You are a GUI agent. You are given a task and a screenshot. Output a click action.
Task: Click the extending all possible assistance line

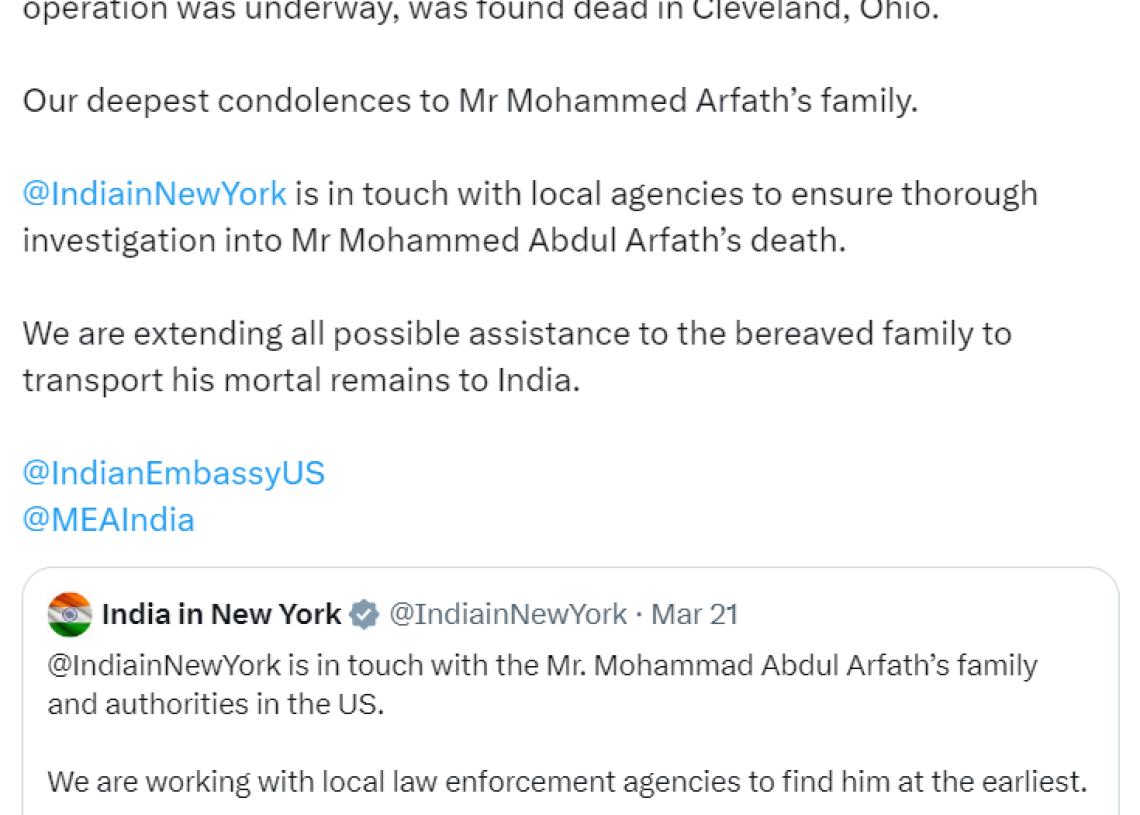click(517, 334)
